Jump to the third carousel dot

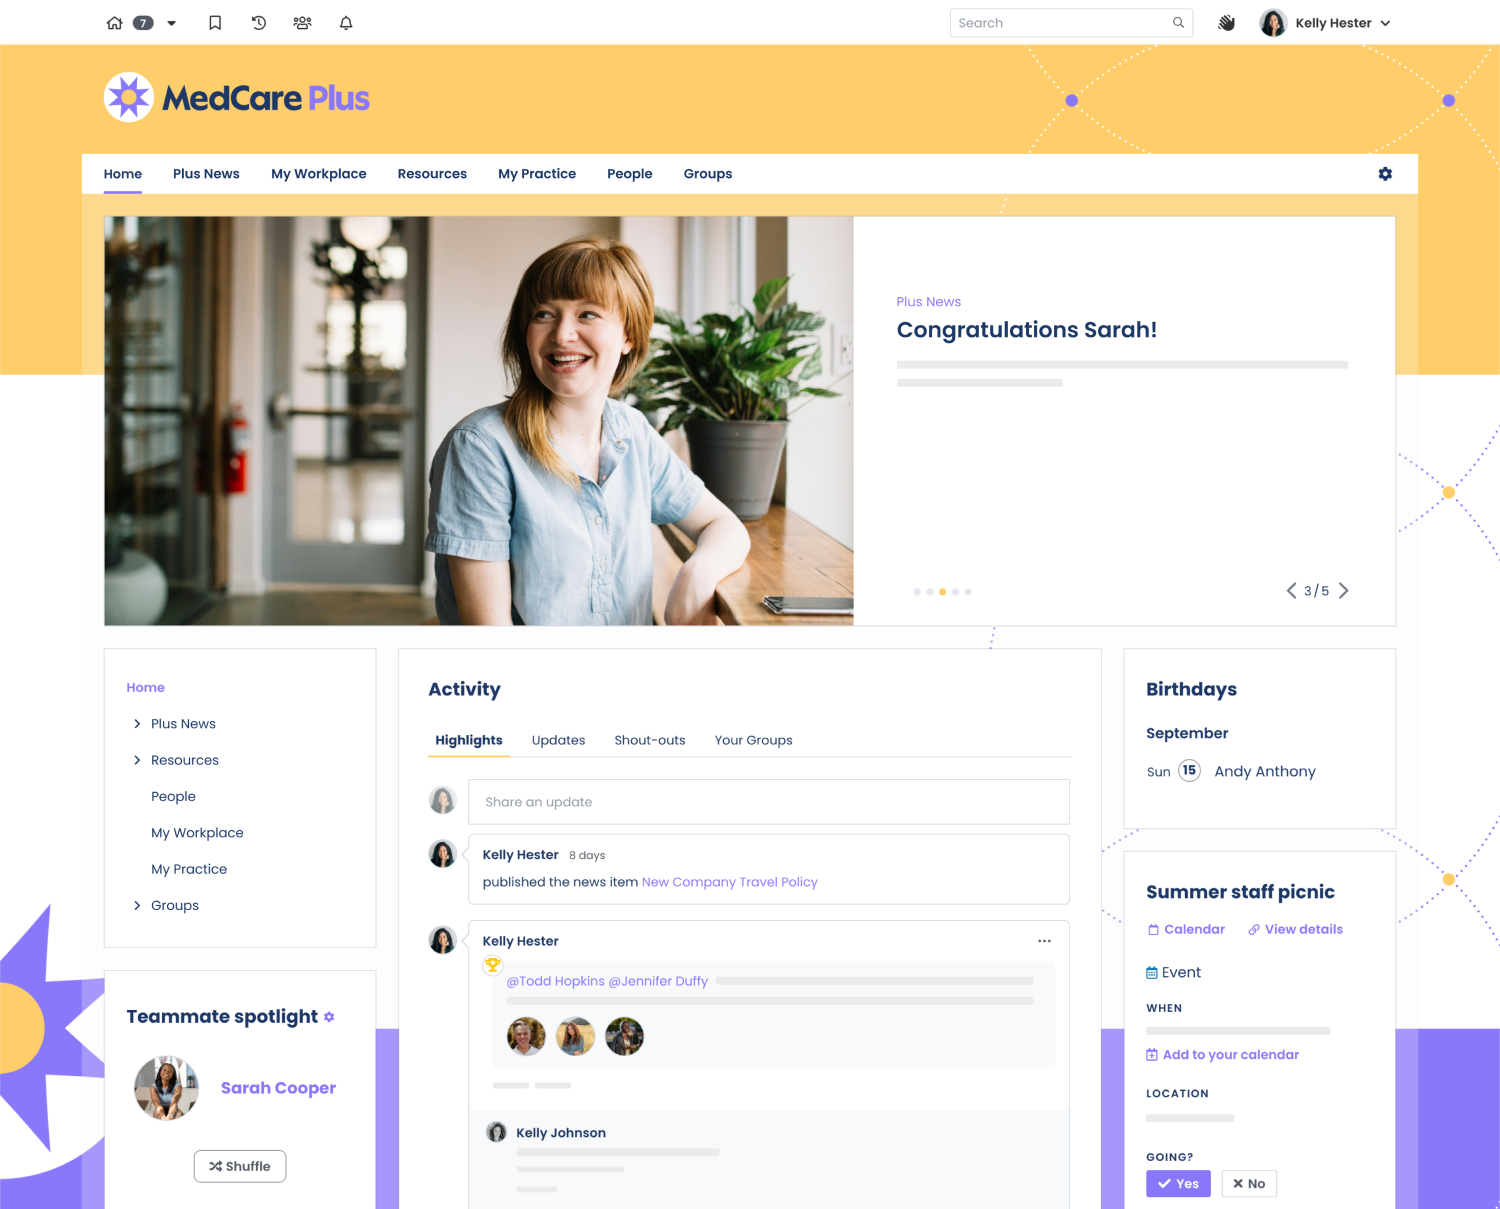pos(942,592)
